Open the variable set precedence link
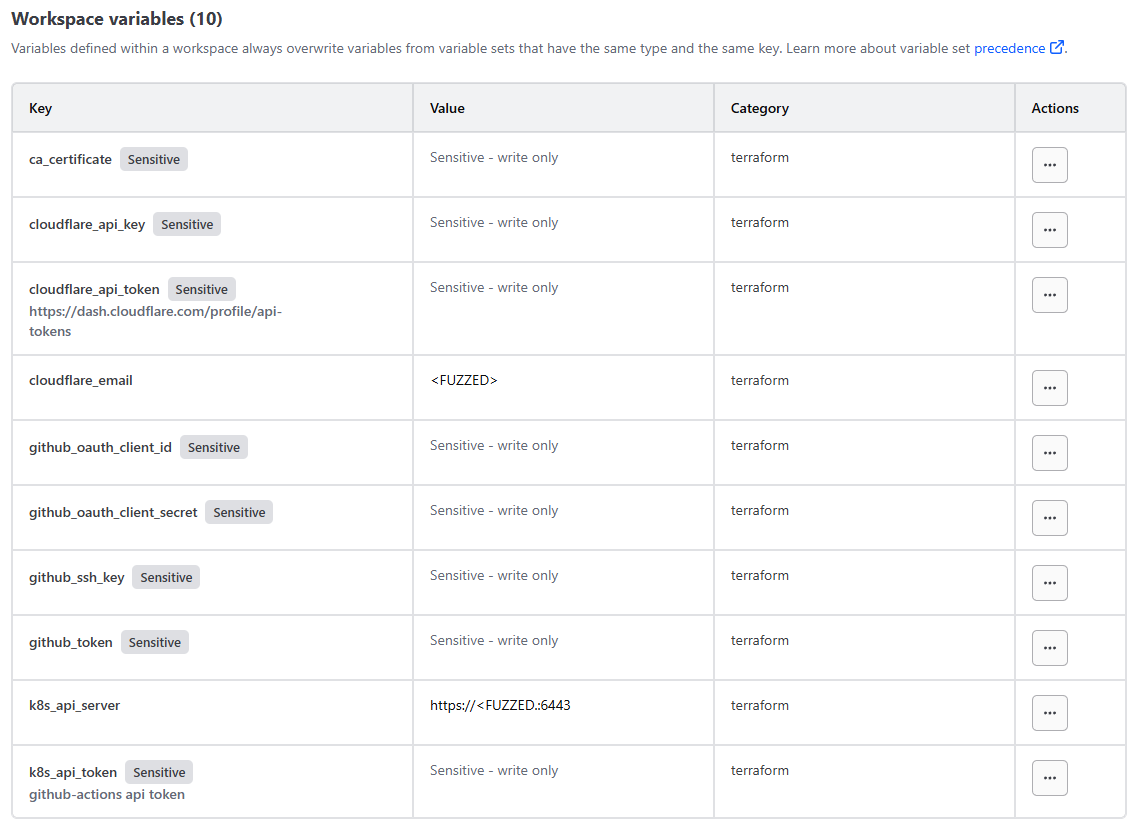Screen dimensions: 1129x823 (1009, 48)
